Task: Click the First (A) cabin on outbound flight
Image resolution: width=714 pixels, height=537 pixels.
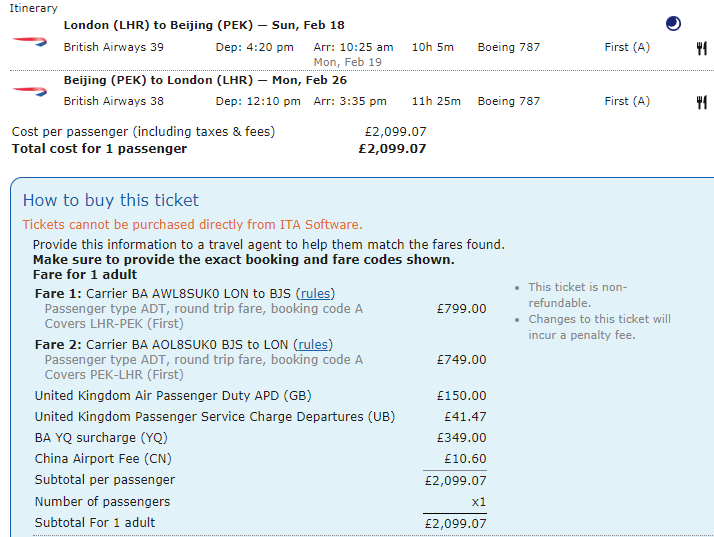Action: (x=627, y=47)
